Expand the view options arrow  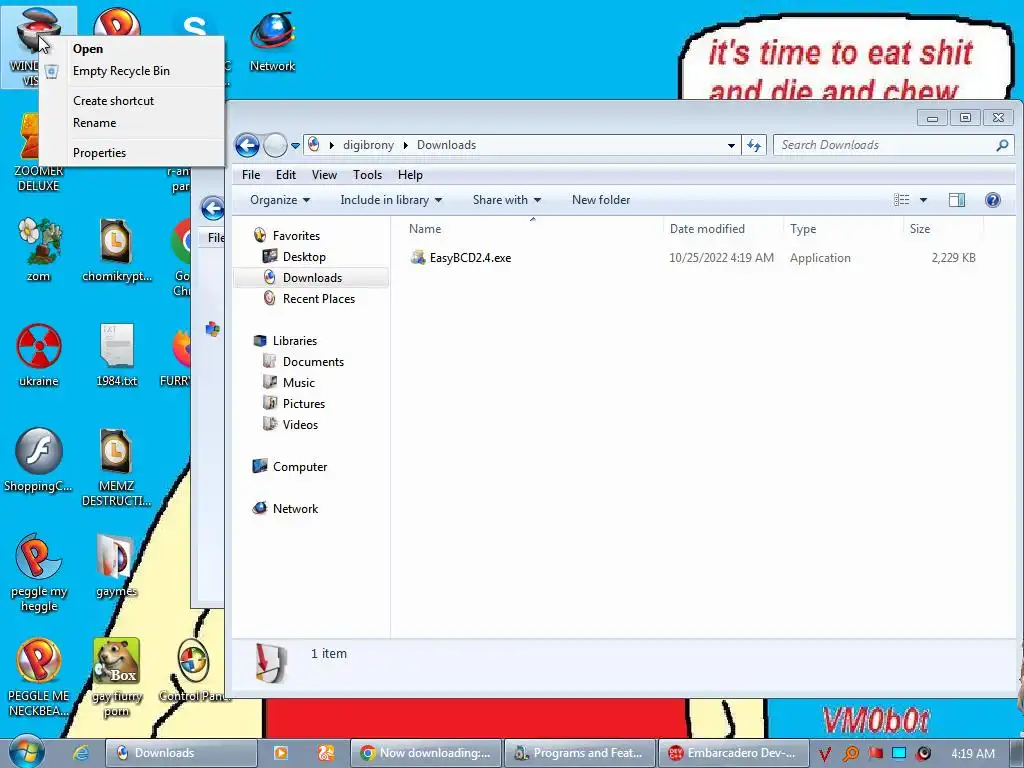(x=923, y=200)
